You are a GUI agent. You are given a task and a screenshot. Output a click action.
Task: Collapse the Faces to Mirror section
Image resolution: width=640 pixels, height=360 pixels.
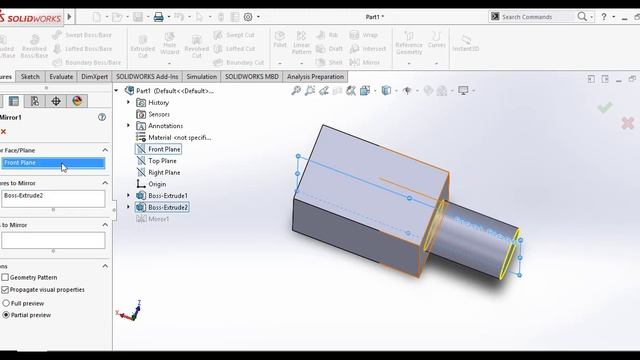tap(105, 225)
